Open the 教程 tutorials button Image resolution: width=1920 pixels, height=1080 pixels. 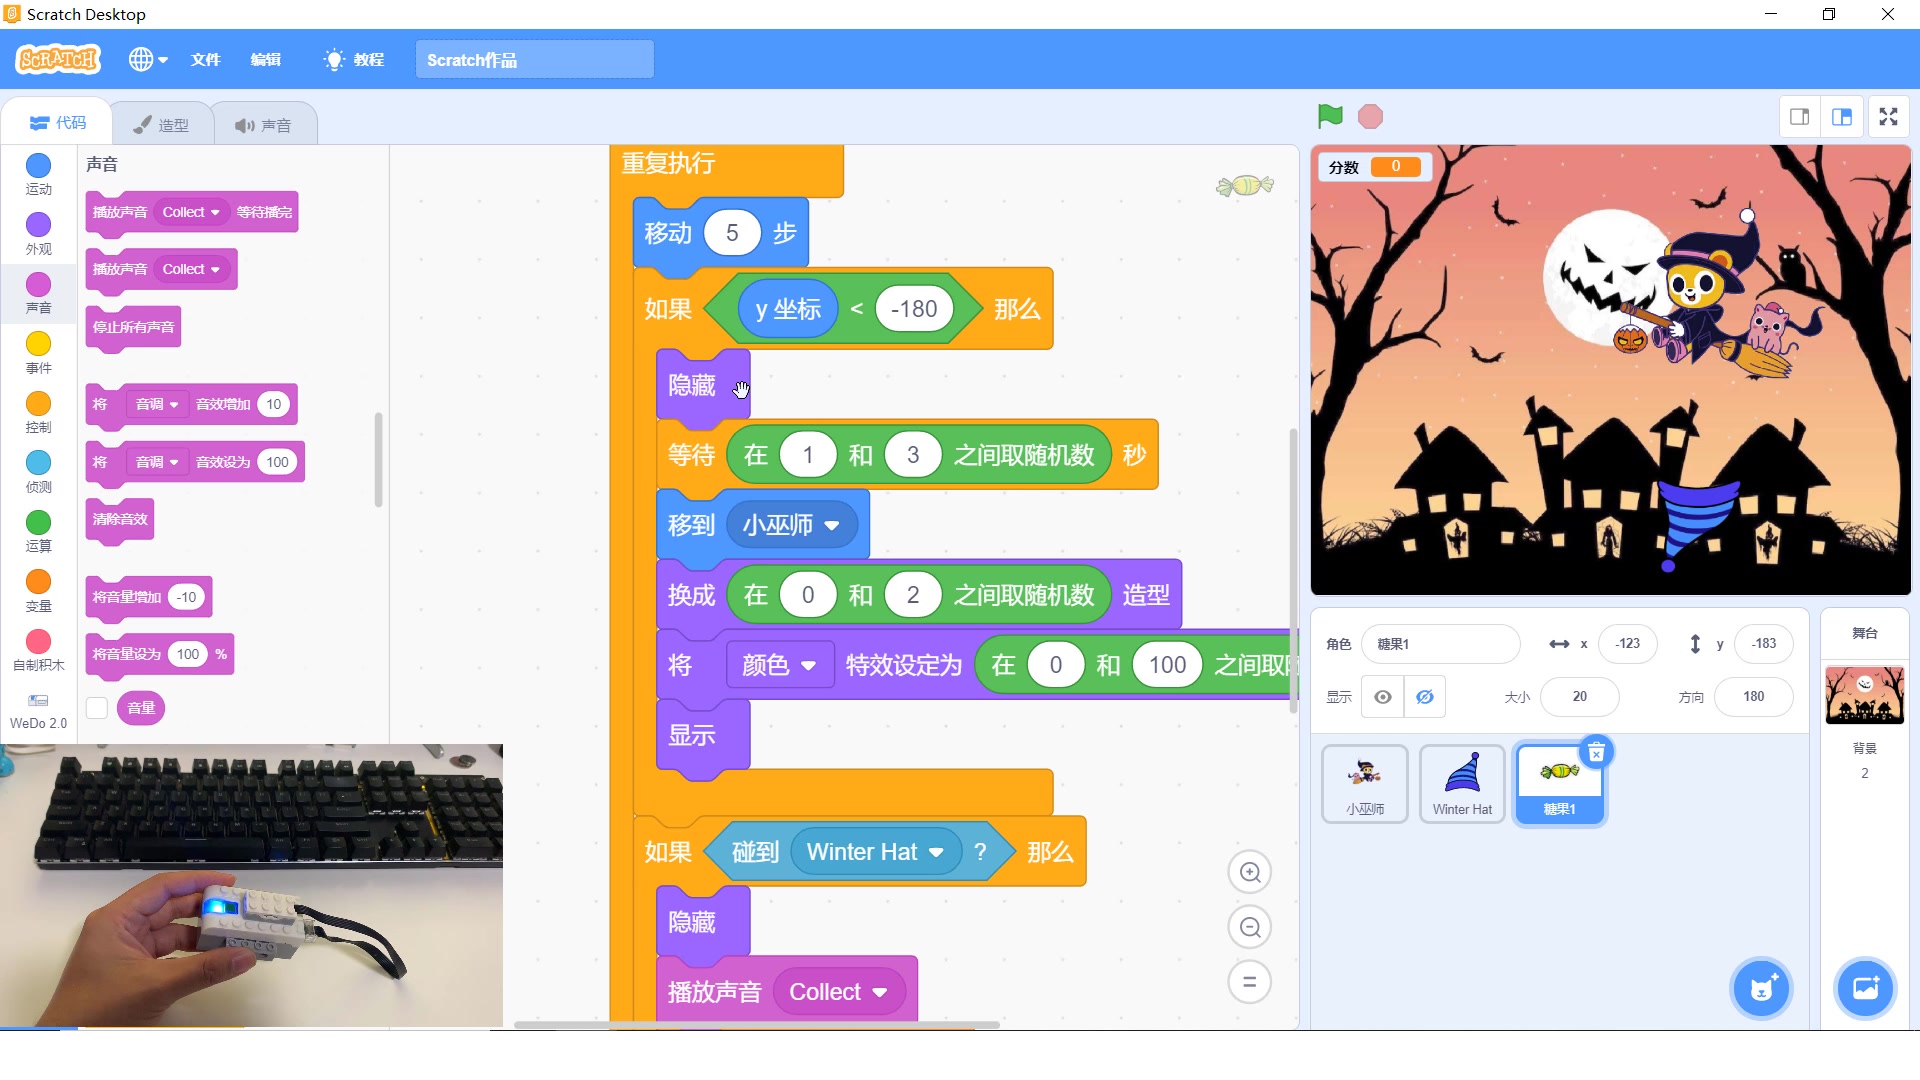coord(354,60)
